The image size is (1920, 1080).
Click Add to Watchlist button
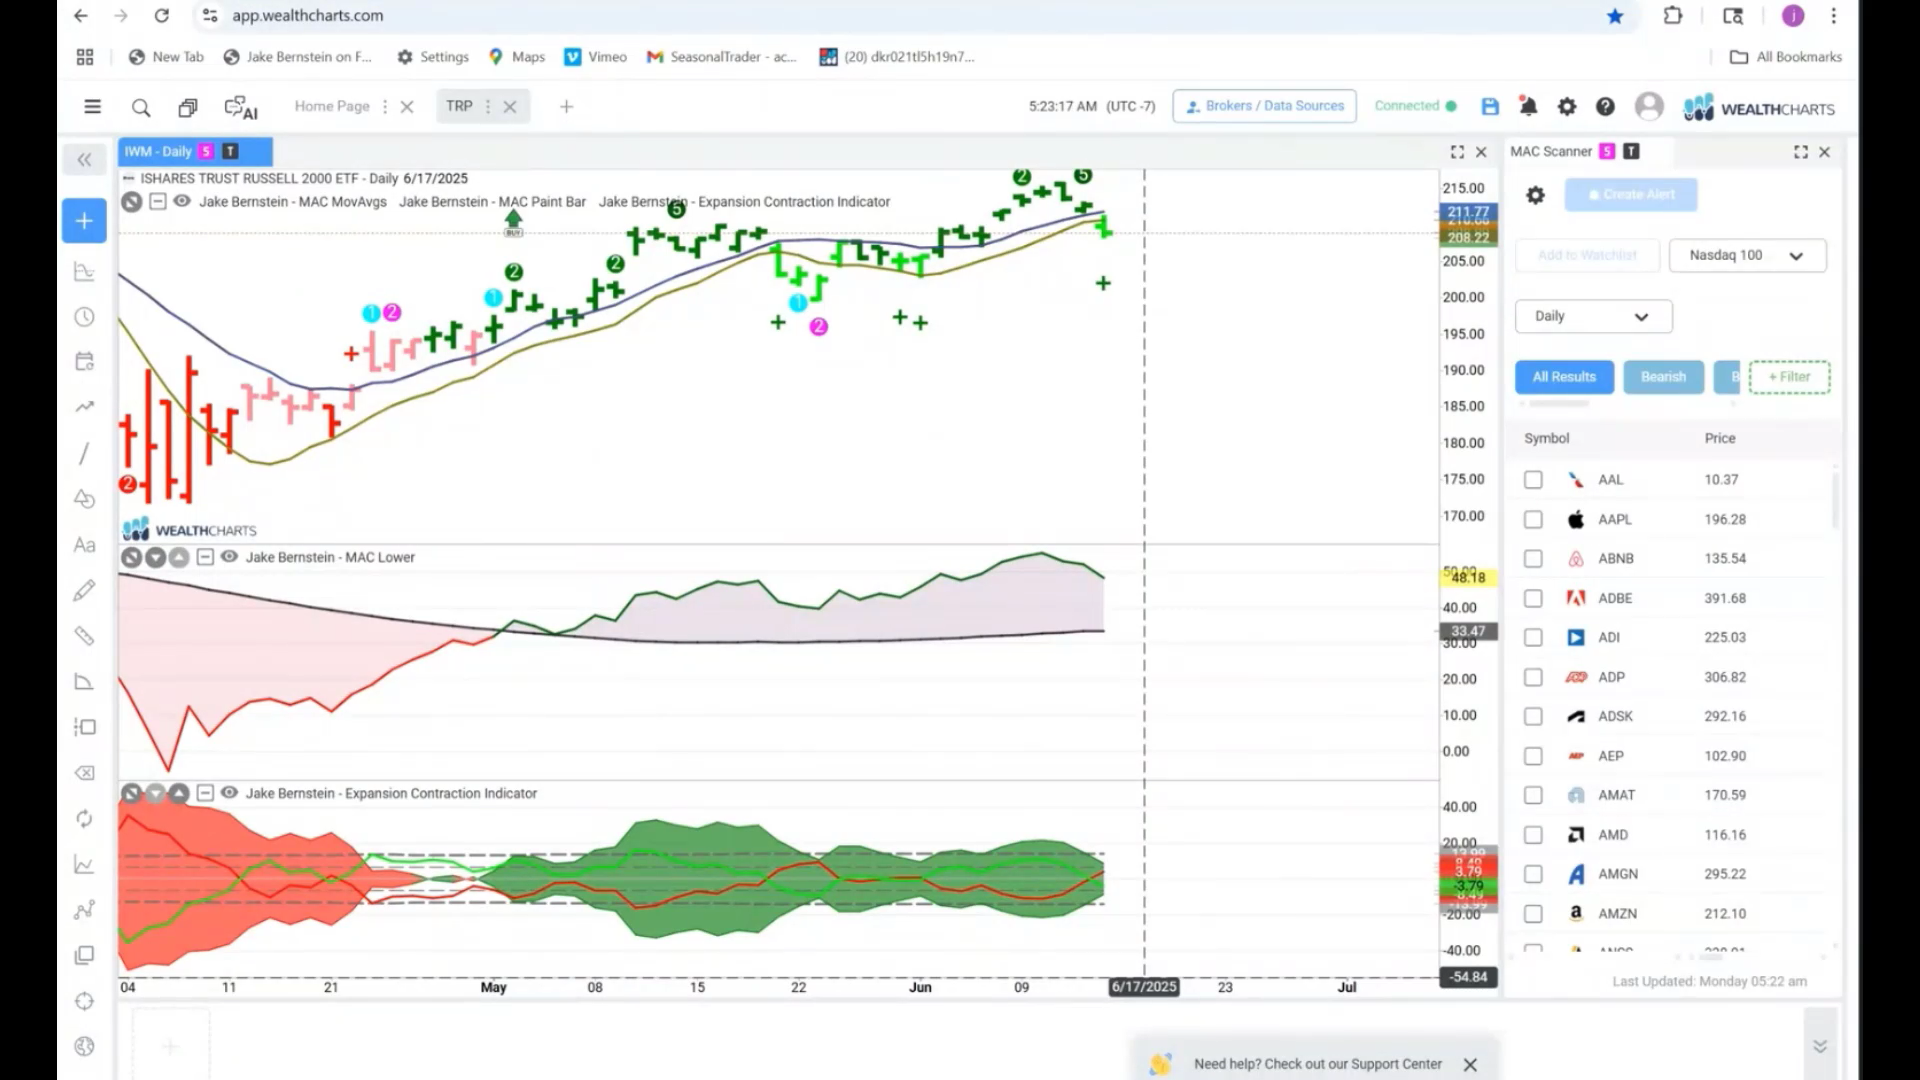[1587, 255]
